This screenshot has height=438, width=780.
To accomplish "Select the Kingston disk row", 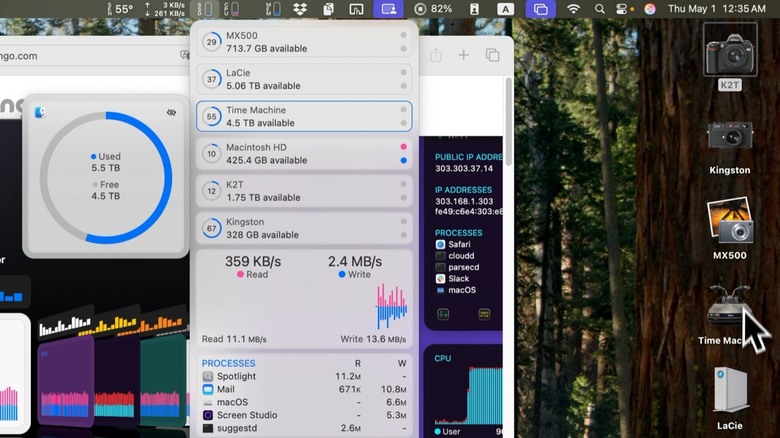I will click(304, 228).
